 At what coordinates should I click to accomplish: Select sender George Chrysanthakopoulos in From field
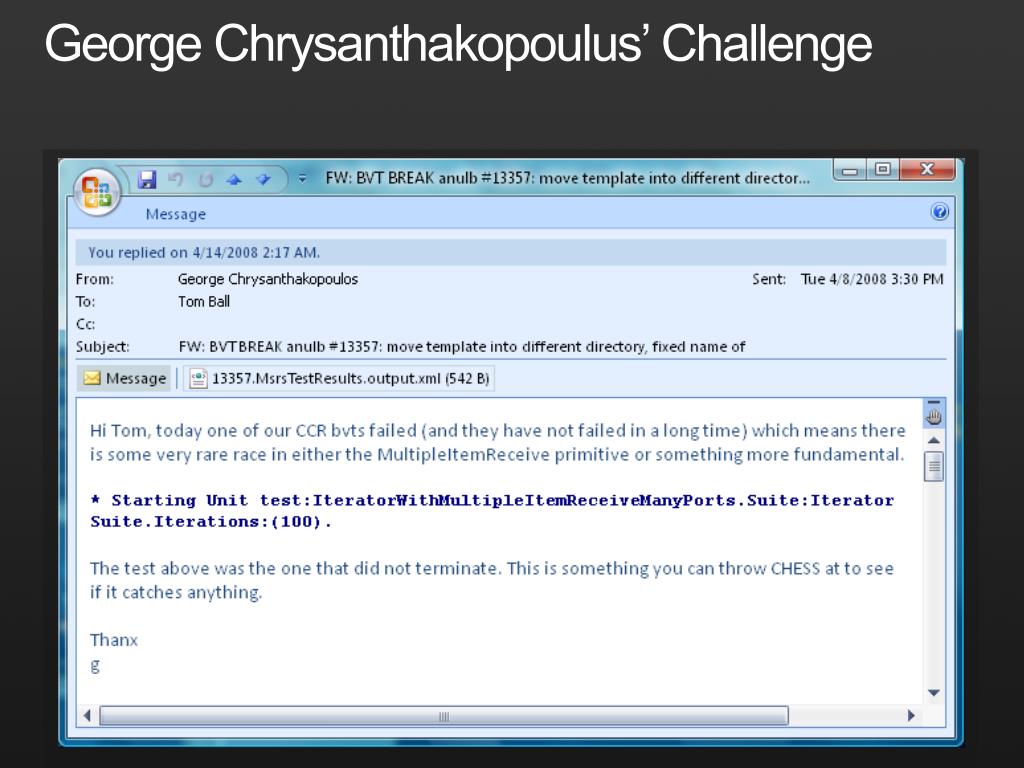[268, 279]
